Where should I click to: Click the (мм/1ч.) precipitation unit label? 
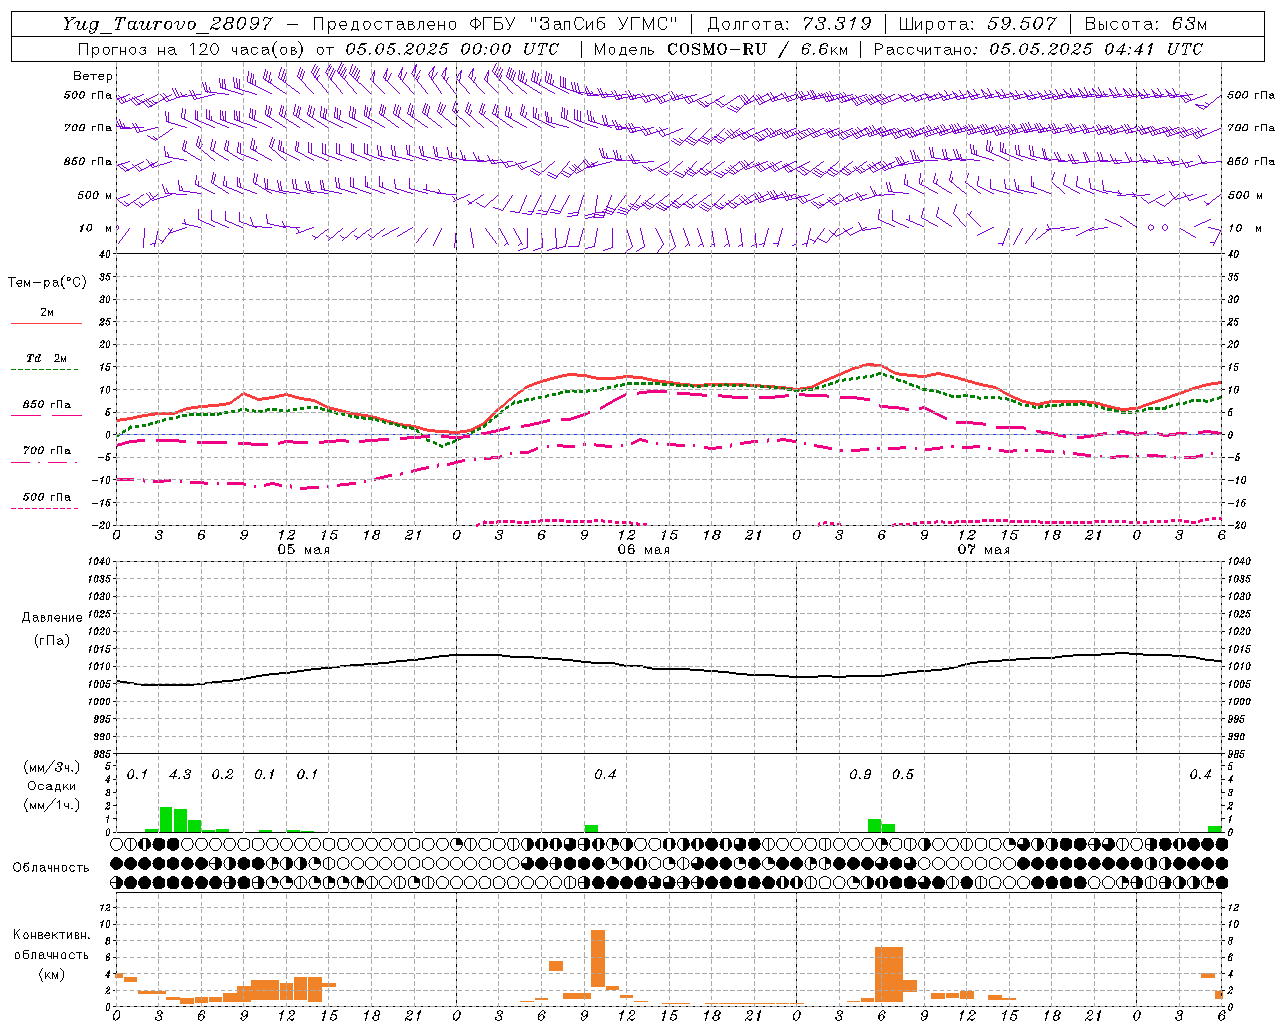52,805
